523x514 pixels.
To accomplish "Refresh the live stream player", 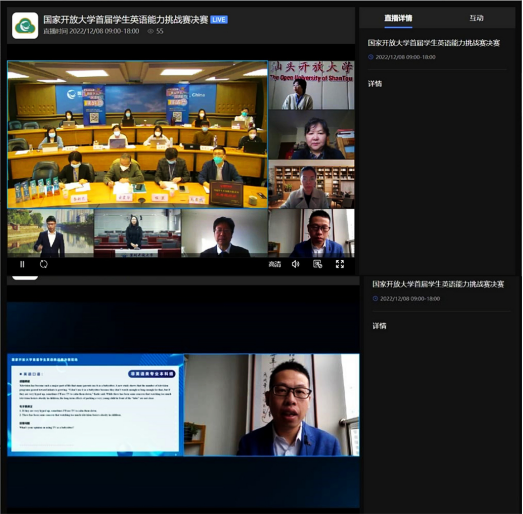I will (x=44, y=265).
